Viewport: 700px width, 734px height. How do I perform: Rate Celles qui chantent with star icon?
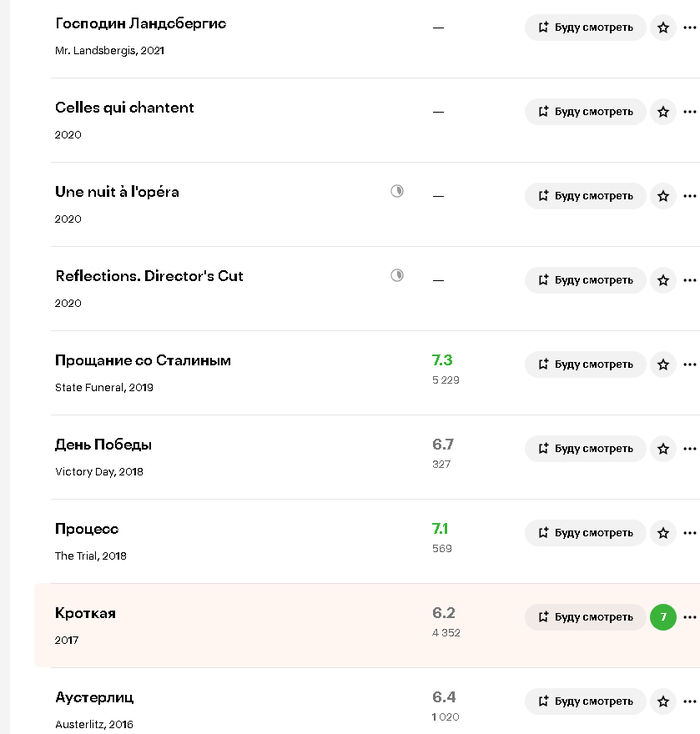click(x=663, y=112)
